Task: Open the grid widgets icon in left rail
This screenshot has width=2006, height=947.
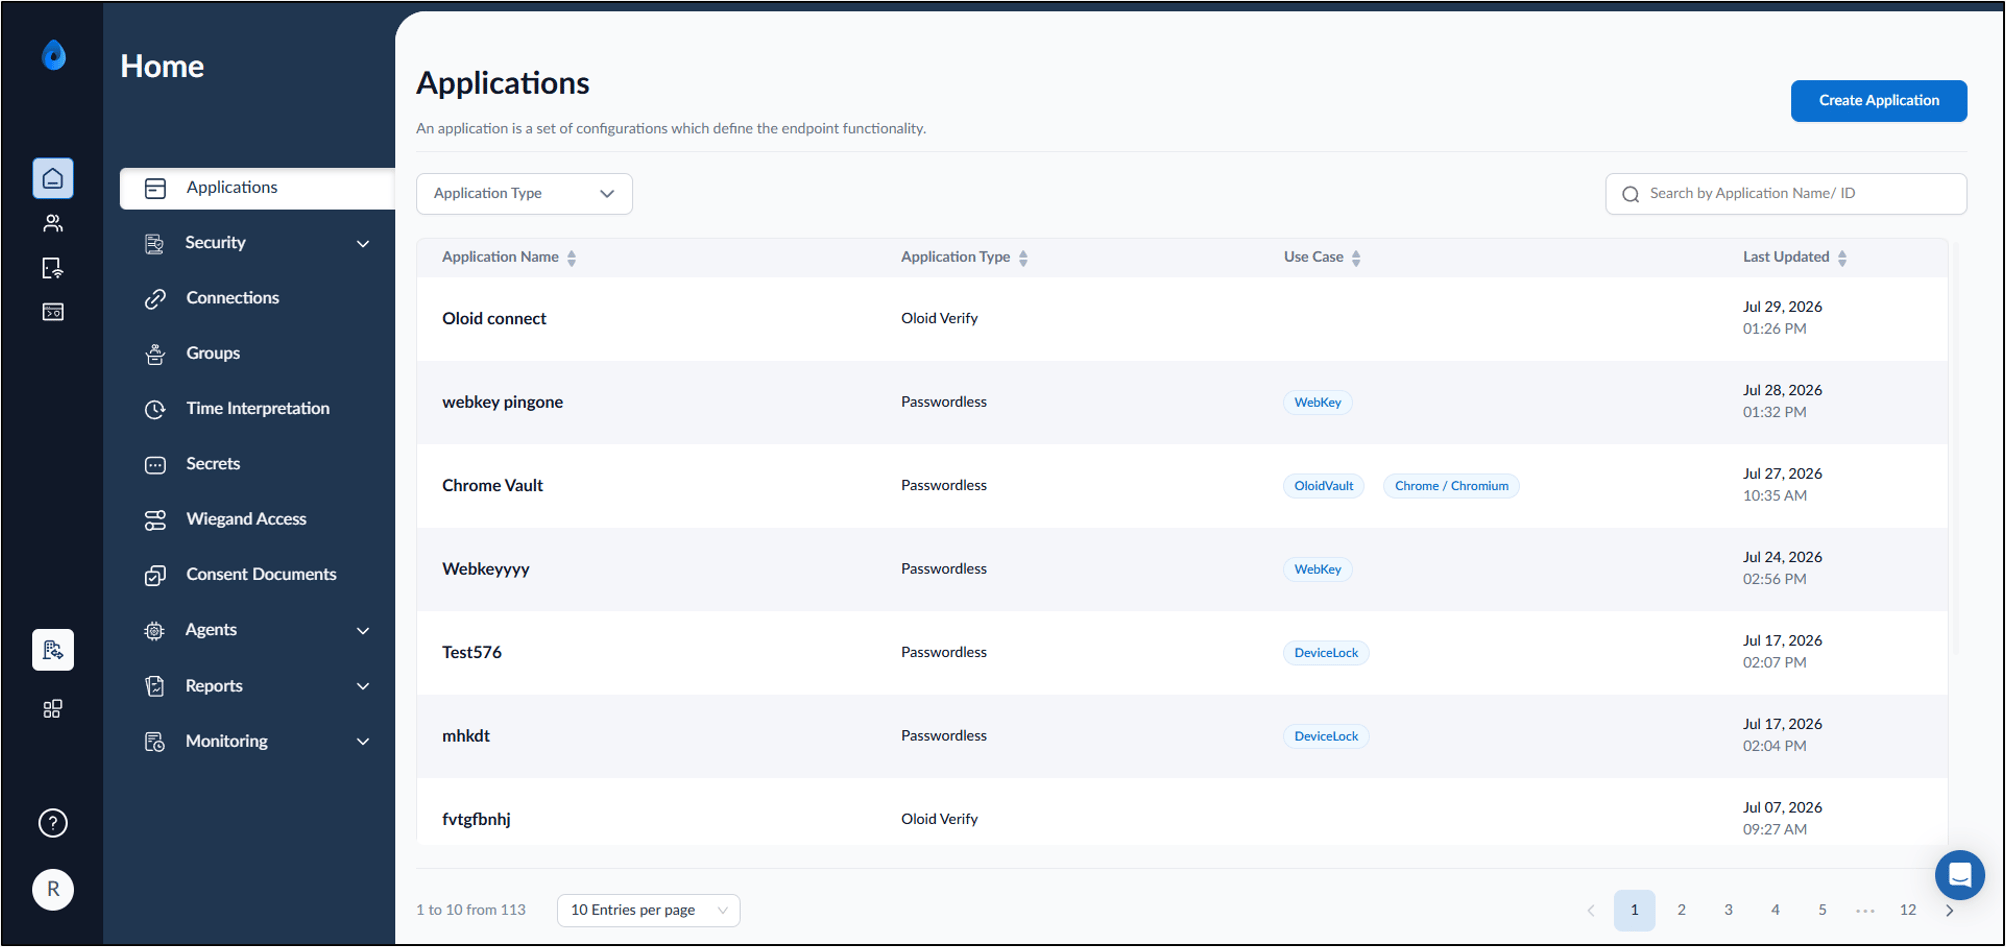Action: (x=53, y=709)
